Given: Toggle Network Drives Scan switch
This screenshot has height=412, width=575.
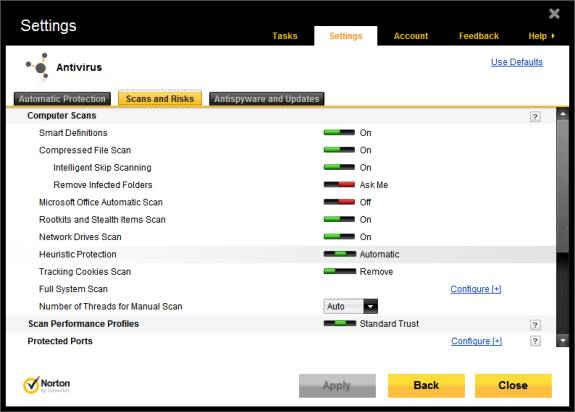Looking at the screenshot, I should tap(339, 236).
